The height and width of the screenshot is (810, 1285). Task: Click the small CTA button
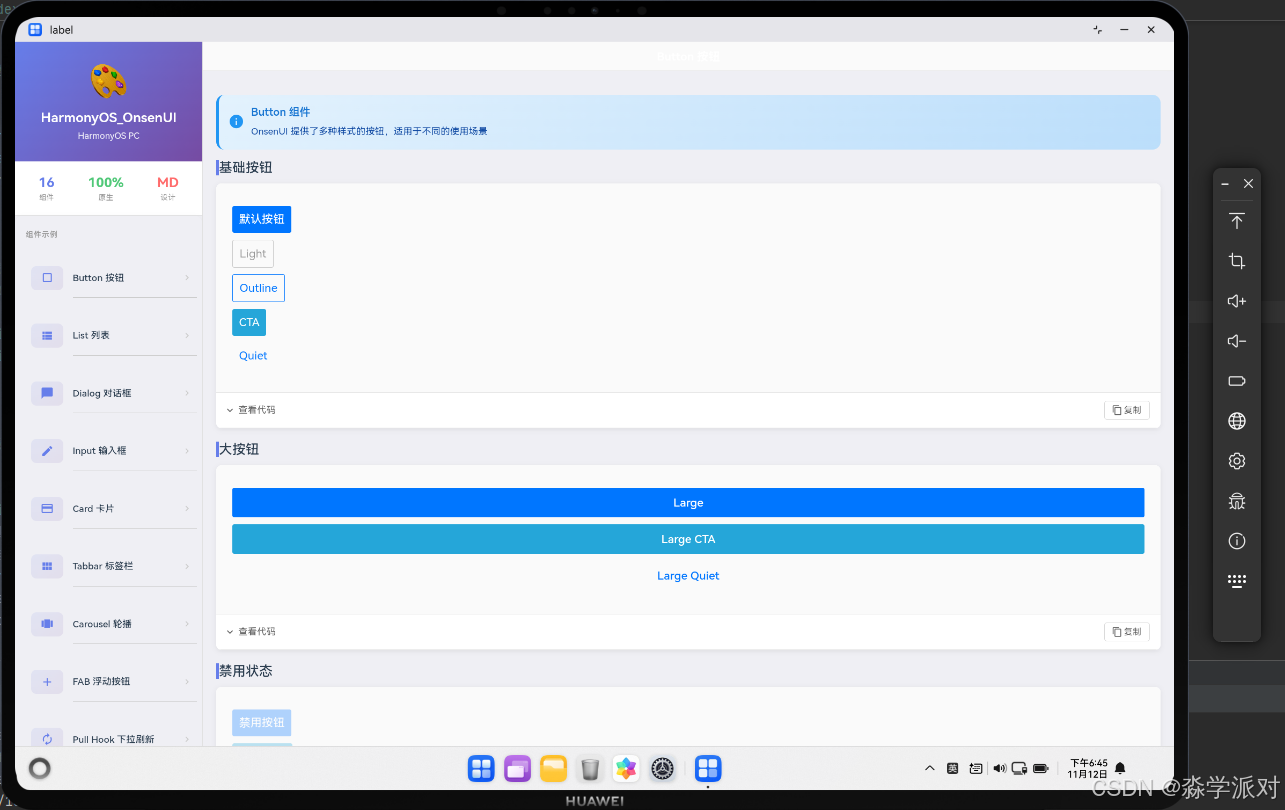click(x=249, y=322)
